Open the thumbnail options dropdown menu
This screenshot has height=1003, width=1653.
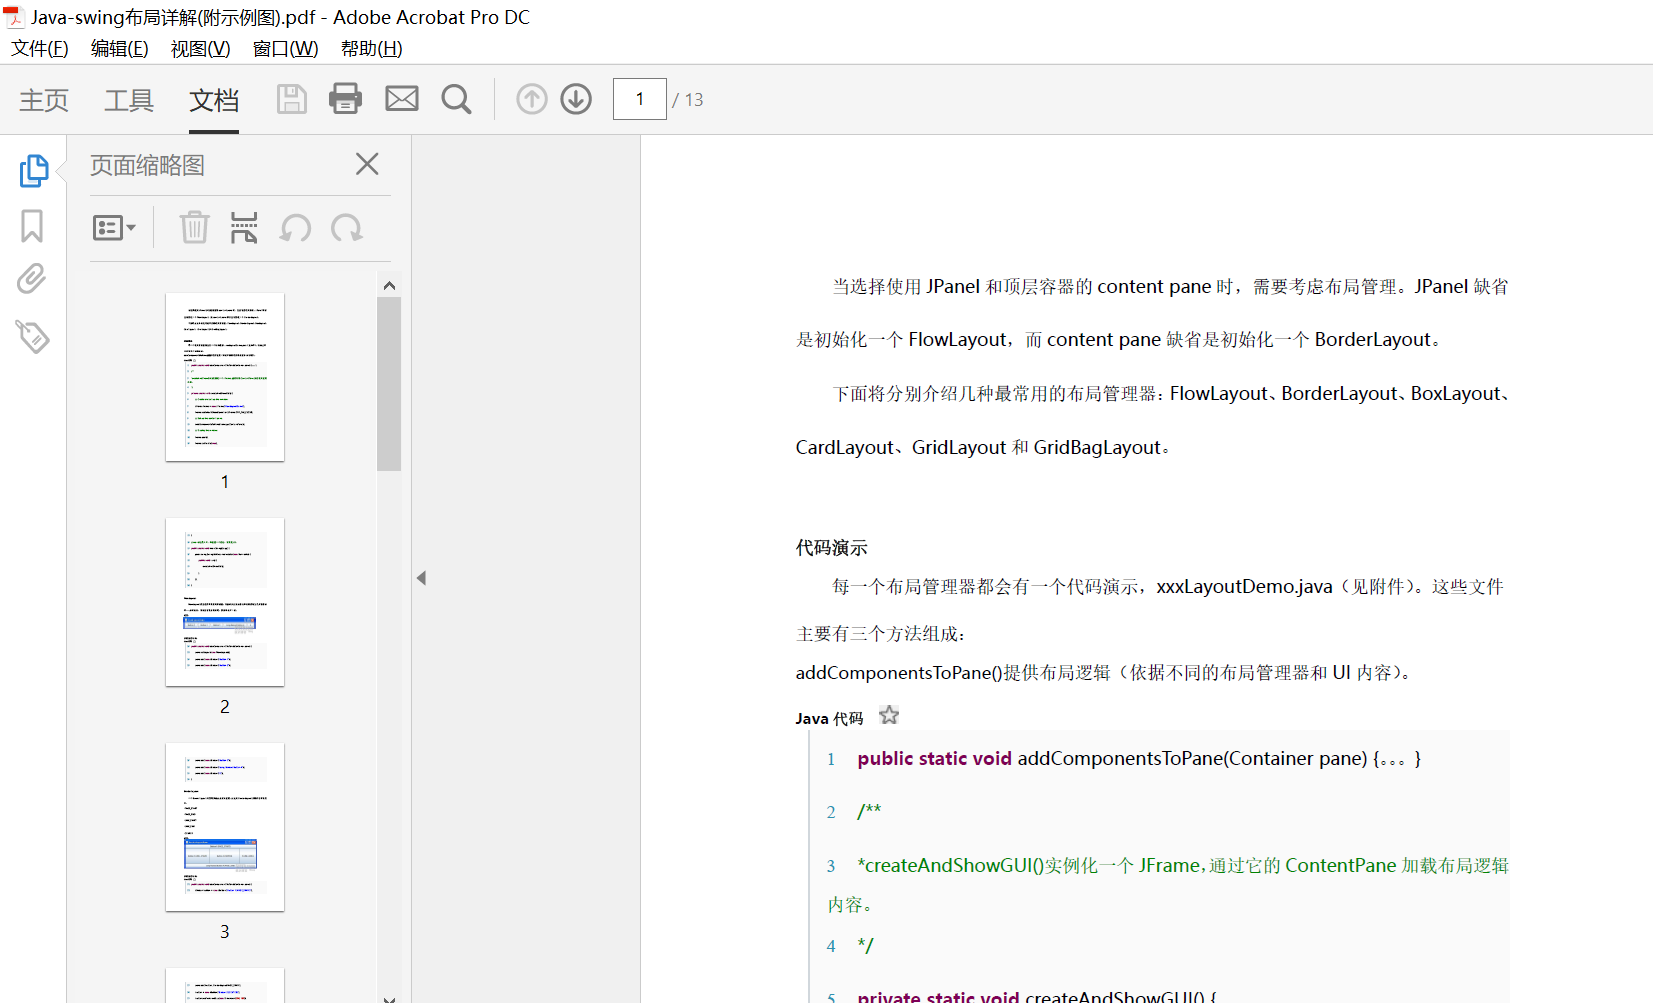tap(114, 228)
